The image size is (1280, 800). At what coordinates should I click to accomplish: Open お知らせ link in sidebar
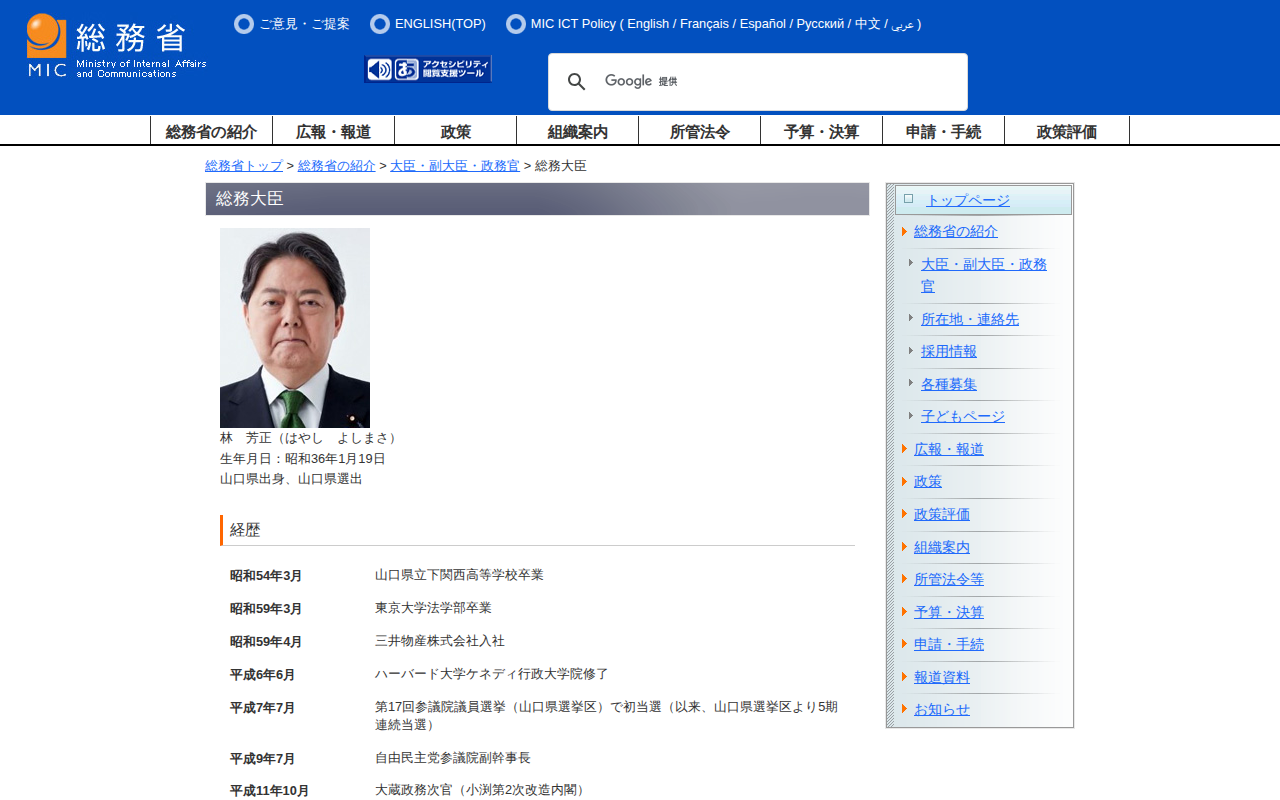(x=941, y=709)
